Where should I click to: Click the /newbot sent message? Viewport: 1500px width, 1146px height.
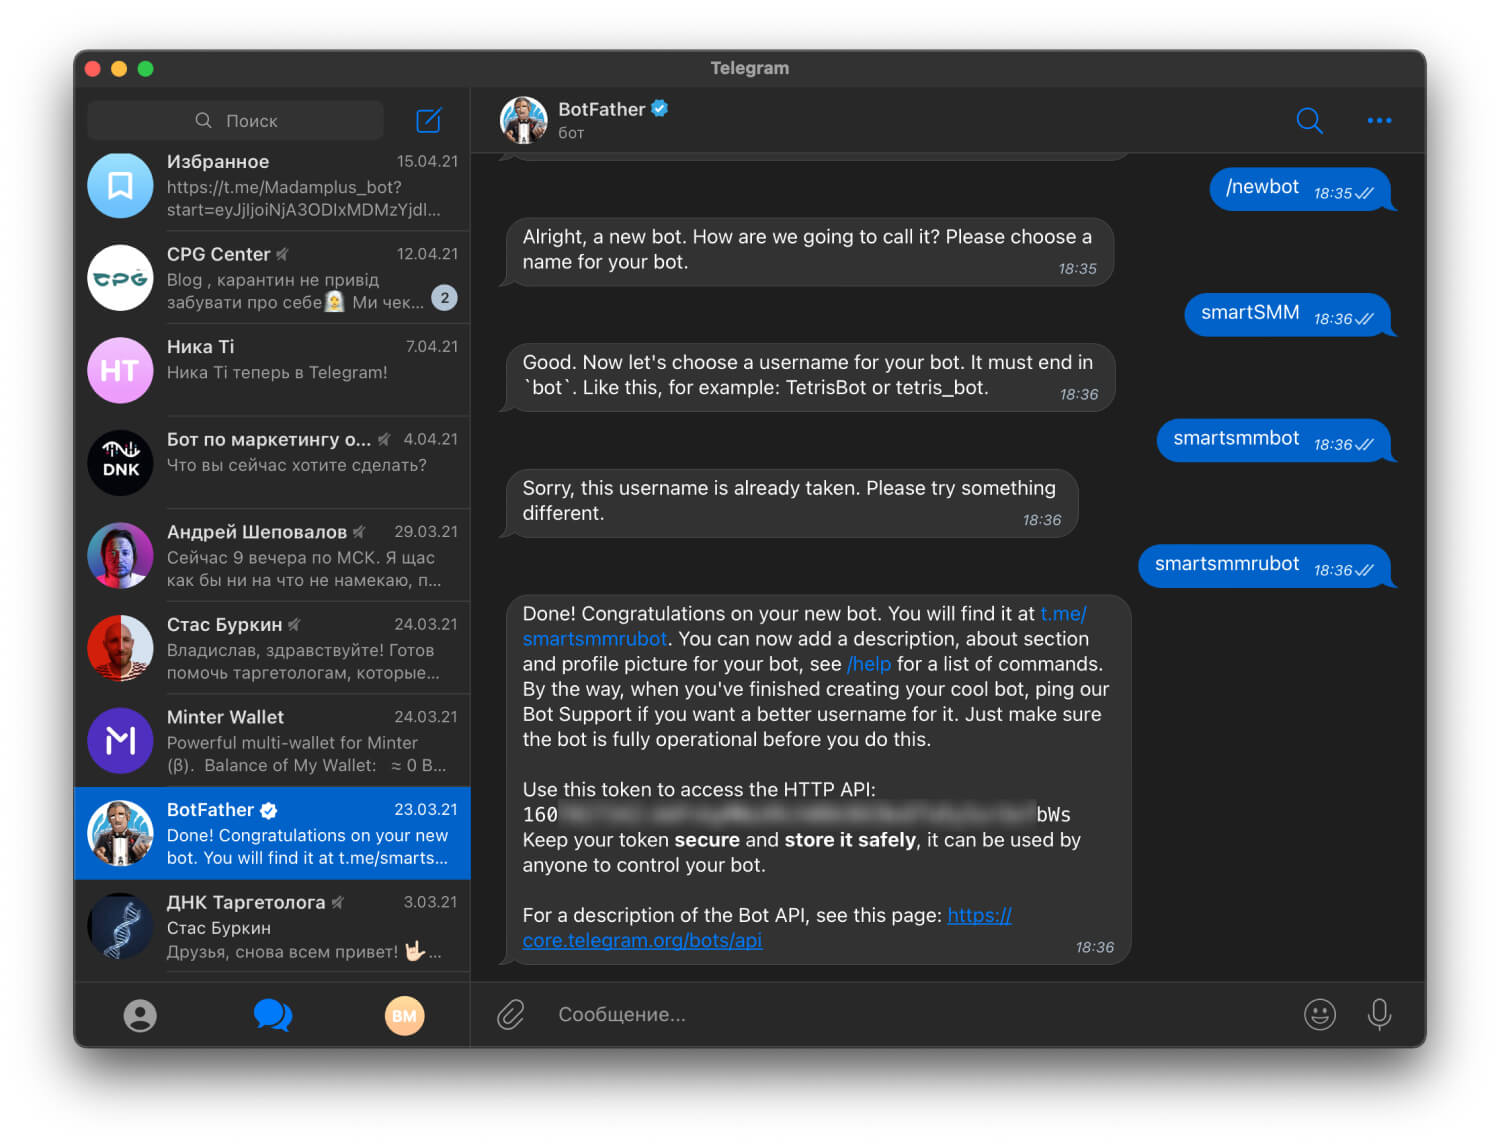(x=1300, y=189)
